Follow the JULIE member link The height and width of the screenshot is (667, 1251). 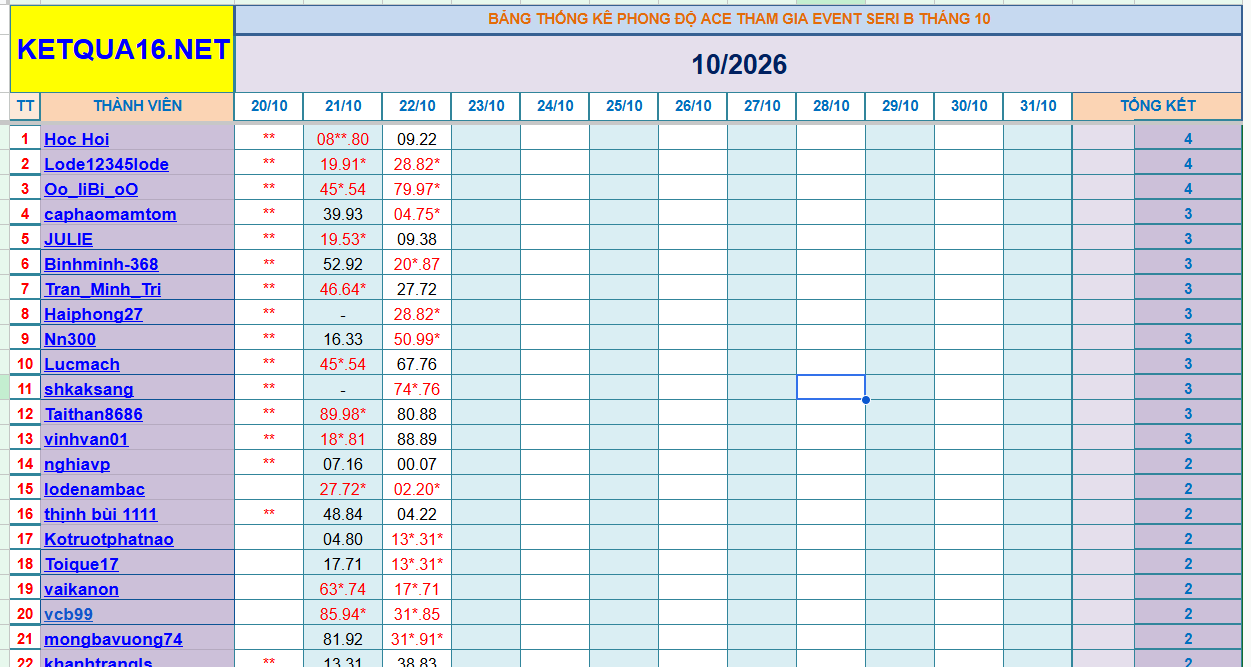[68, 239]
